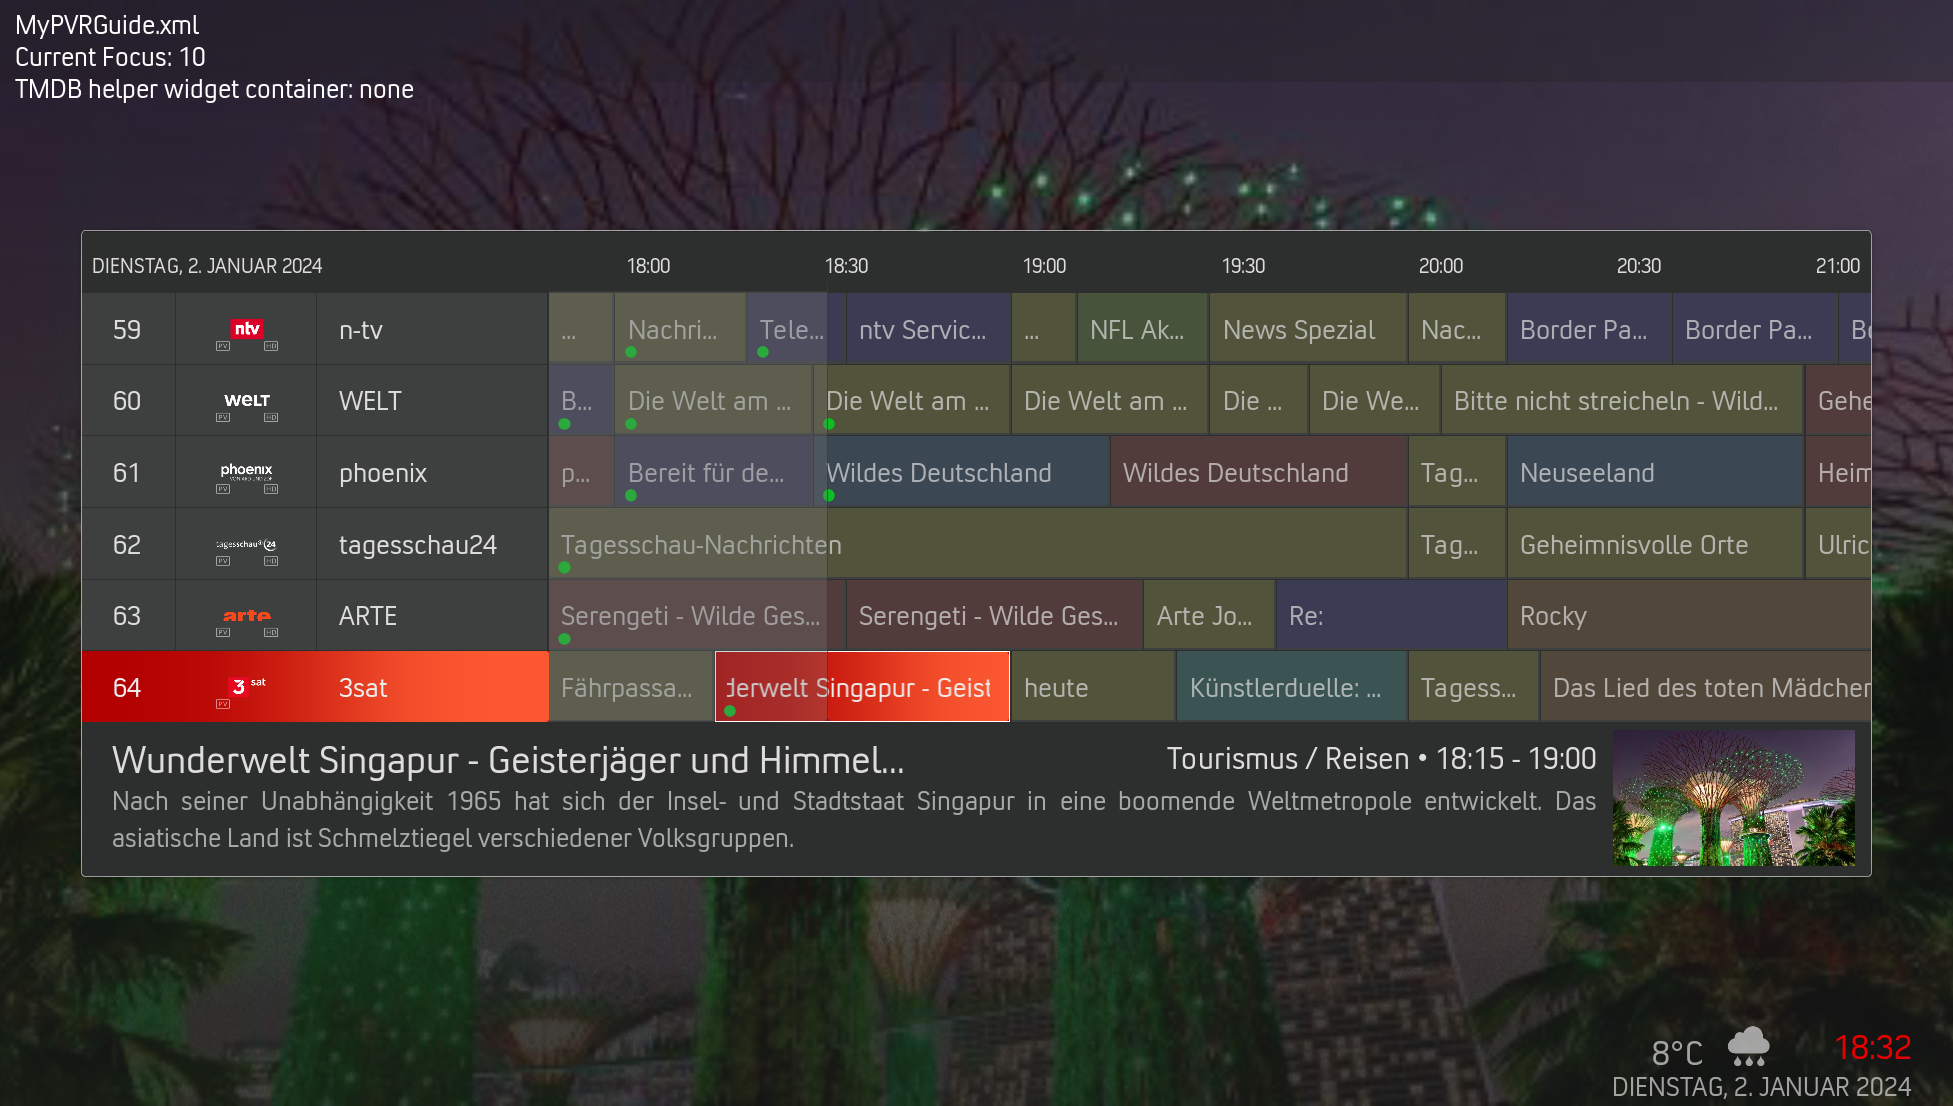Open NFL Ak... programme on n-tv

click(x=1143, y=329)
